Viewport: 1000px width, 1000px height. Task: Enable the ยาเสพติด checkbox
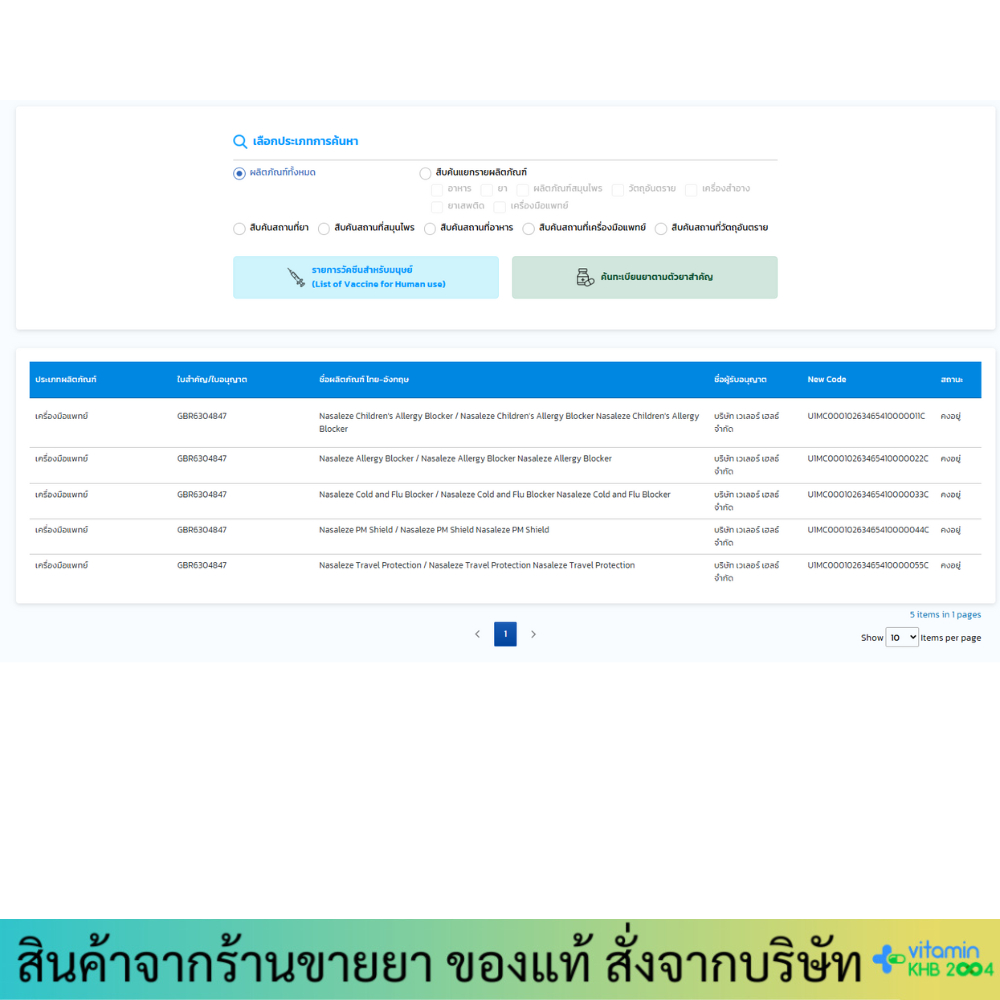click(x=437, y=206)
